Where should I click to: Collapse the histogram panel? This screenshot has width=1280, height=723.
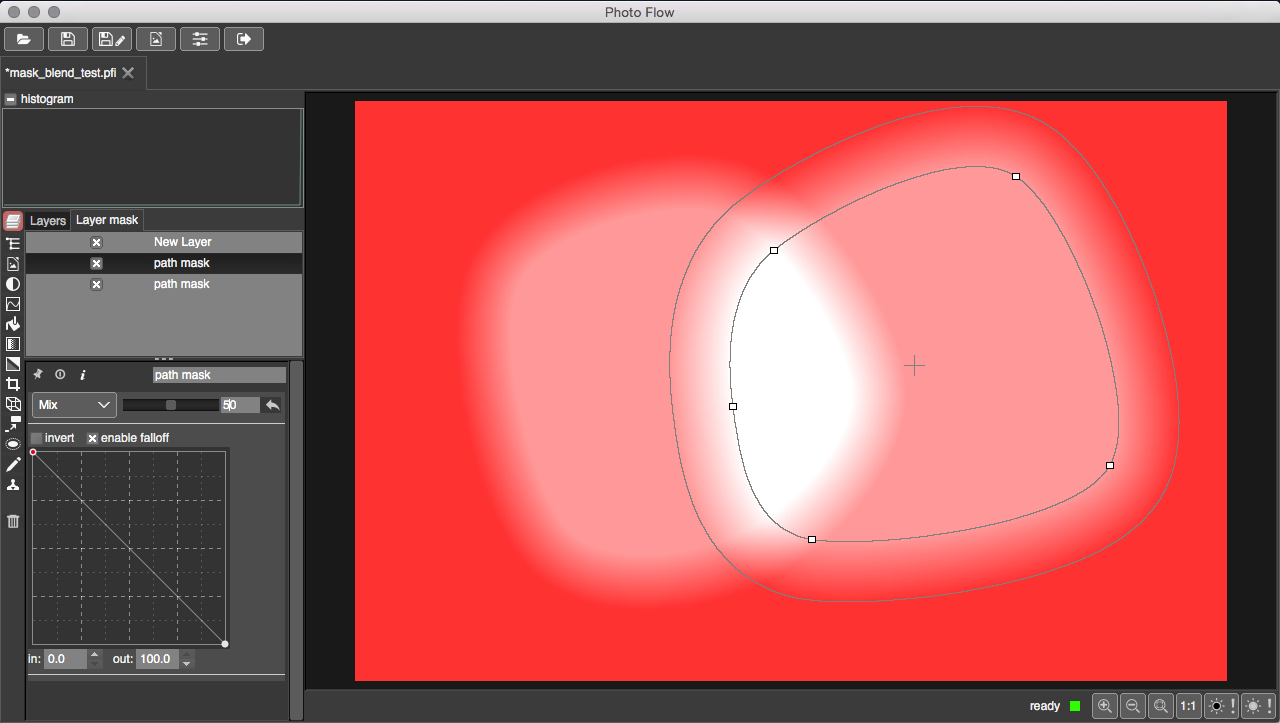10,99
